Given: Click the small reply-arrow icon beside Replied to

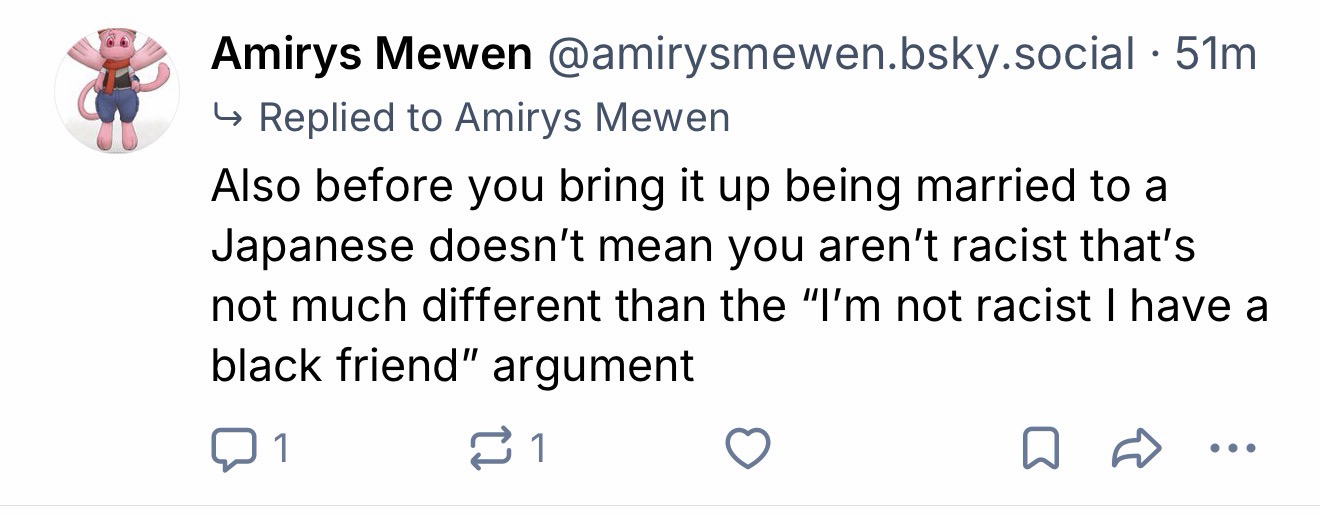Looking at the screenshot, I should (227, 119).
